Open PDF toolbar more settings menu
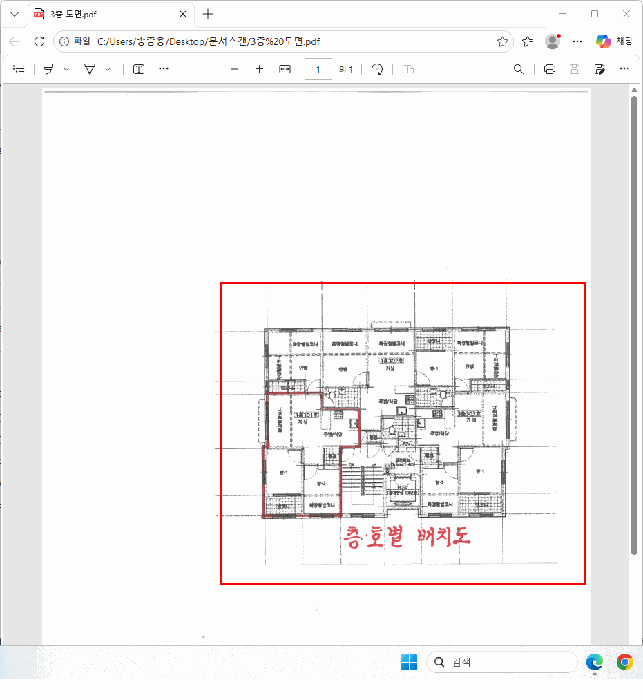Image resolution: width=643 pixels, height=700 pixels. point(624,69)
